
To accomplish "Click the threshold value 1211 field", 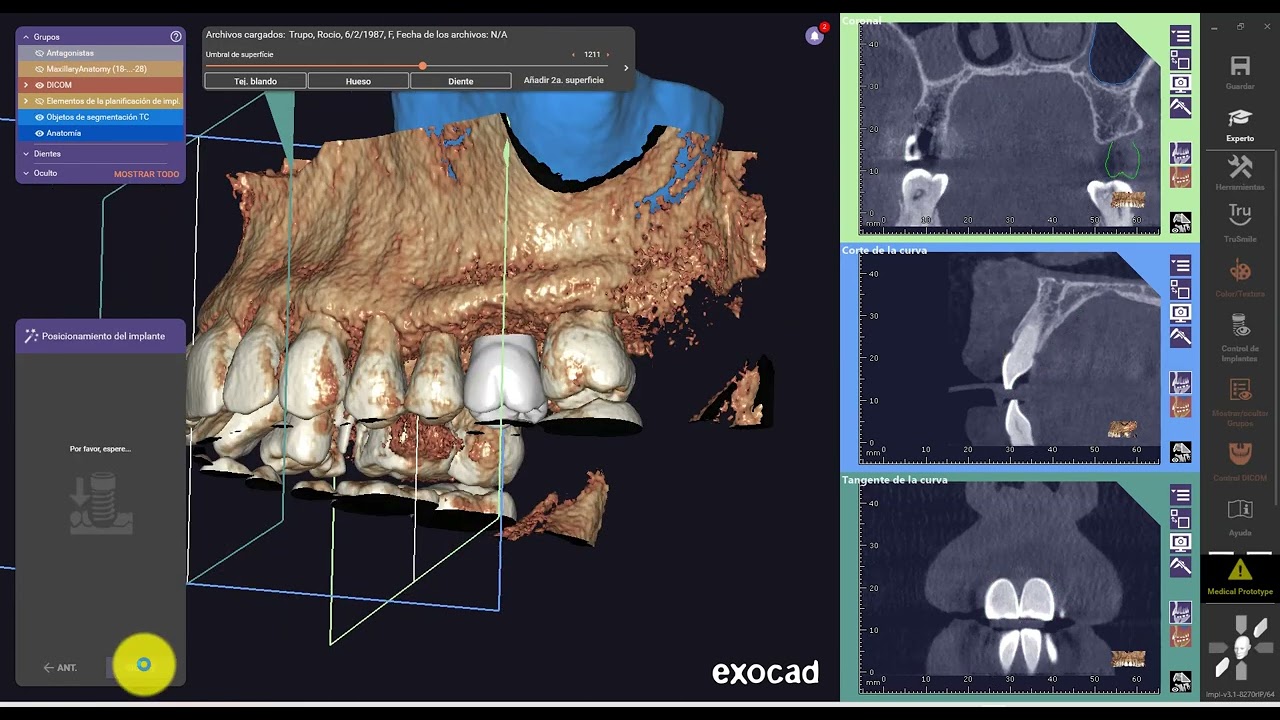I will [x=592, y=55].
